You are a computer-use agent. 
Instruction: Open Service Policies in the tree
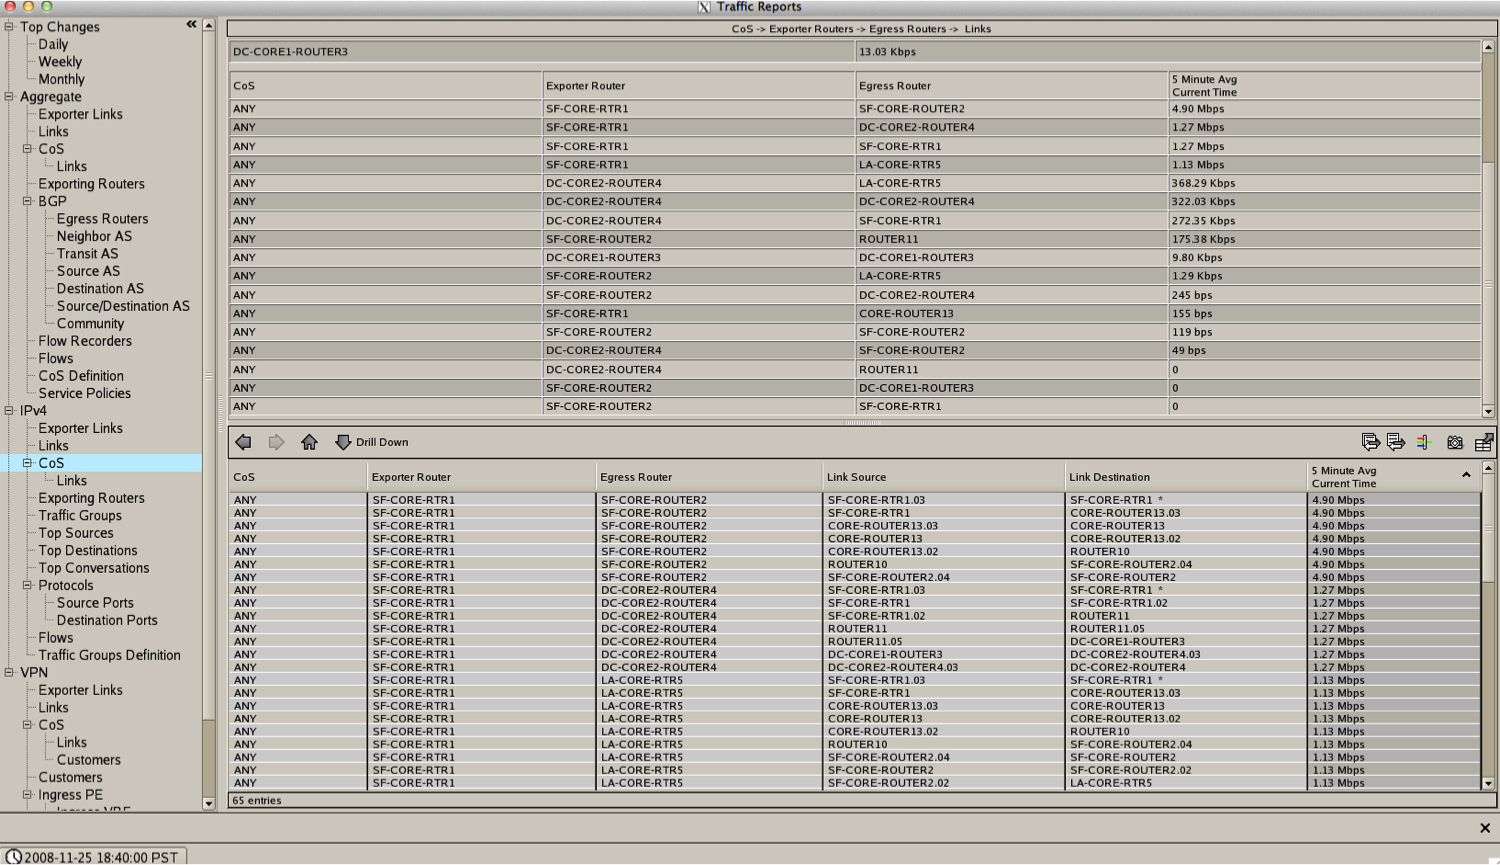pos(84,393)
